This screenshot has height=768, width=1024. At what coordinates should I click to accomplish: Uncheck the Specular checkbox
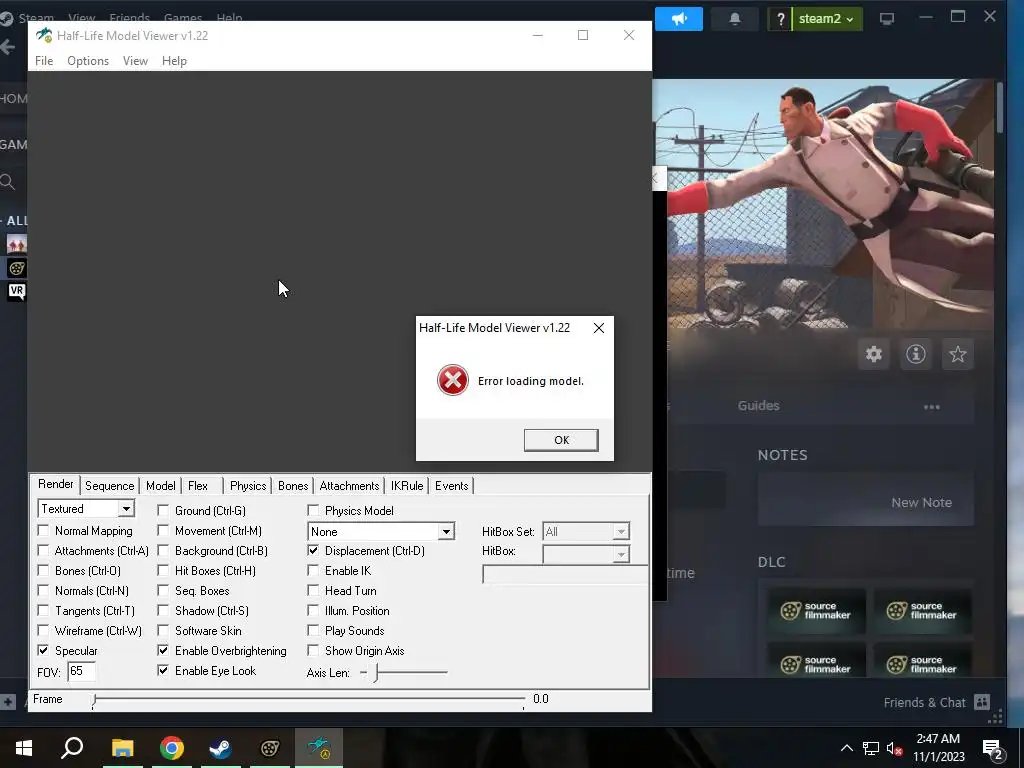pyautogui.click(x=43, y=650)
